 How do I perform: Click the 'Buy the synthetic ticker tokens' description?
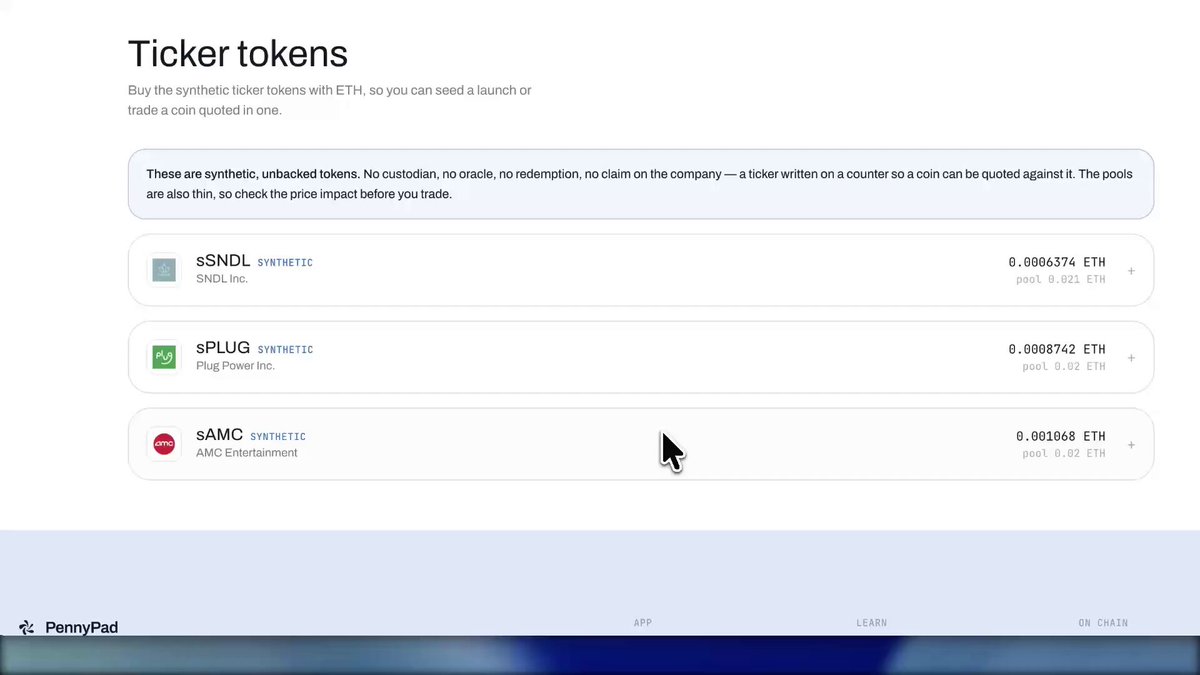pos(330,100)
